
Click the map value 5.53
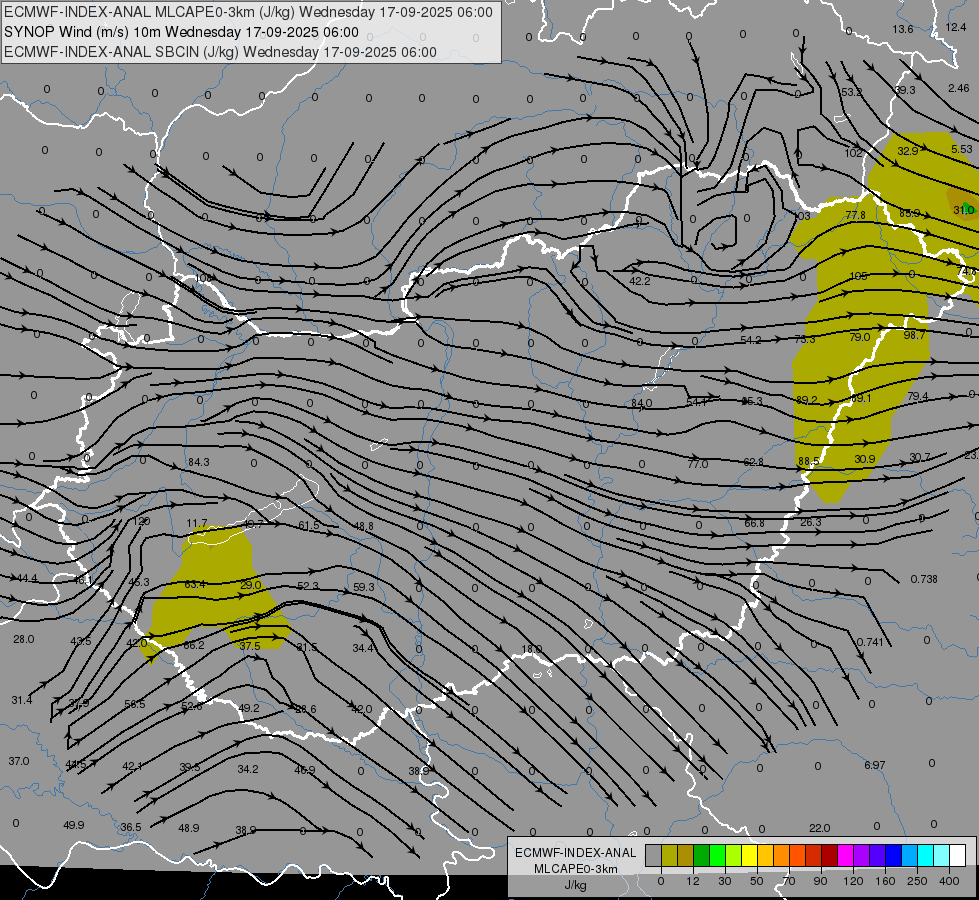click(962, 149)
